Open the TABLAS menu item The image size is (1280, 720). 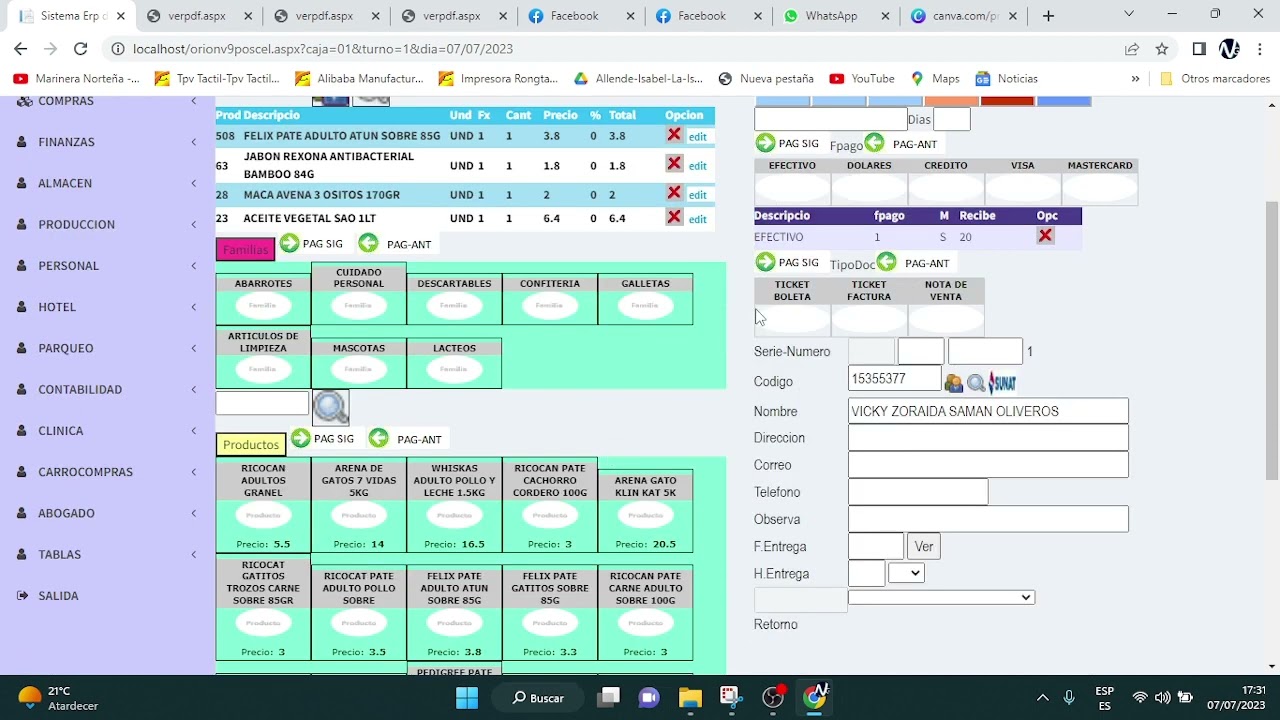click(107, 554)
